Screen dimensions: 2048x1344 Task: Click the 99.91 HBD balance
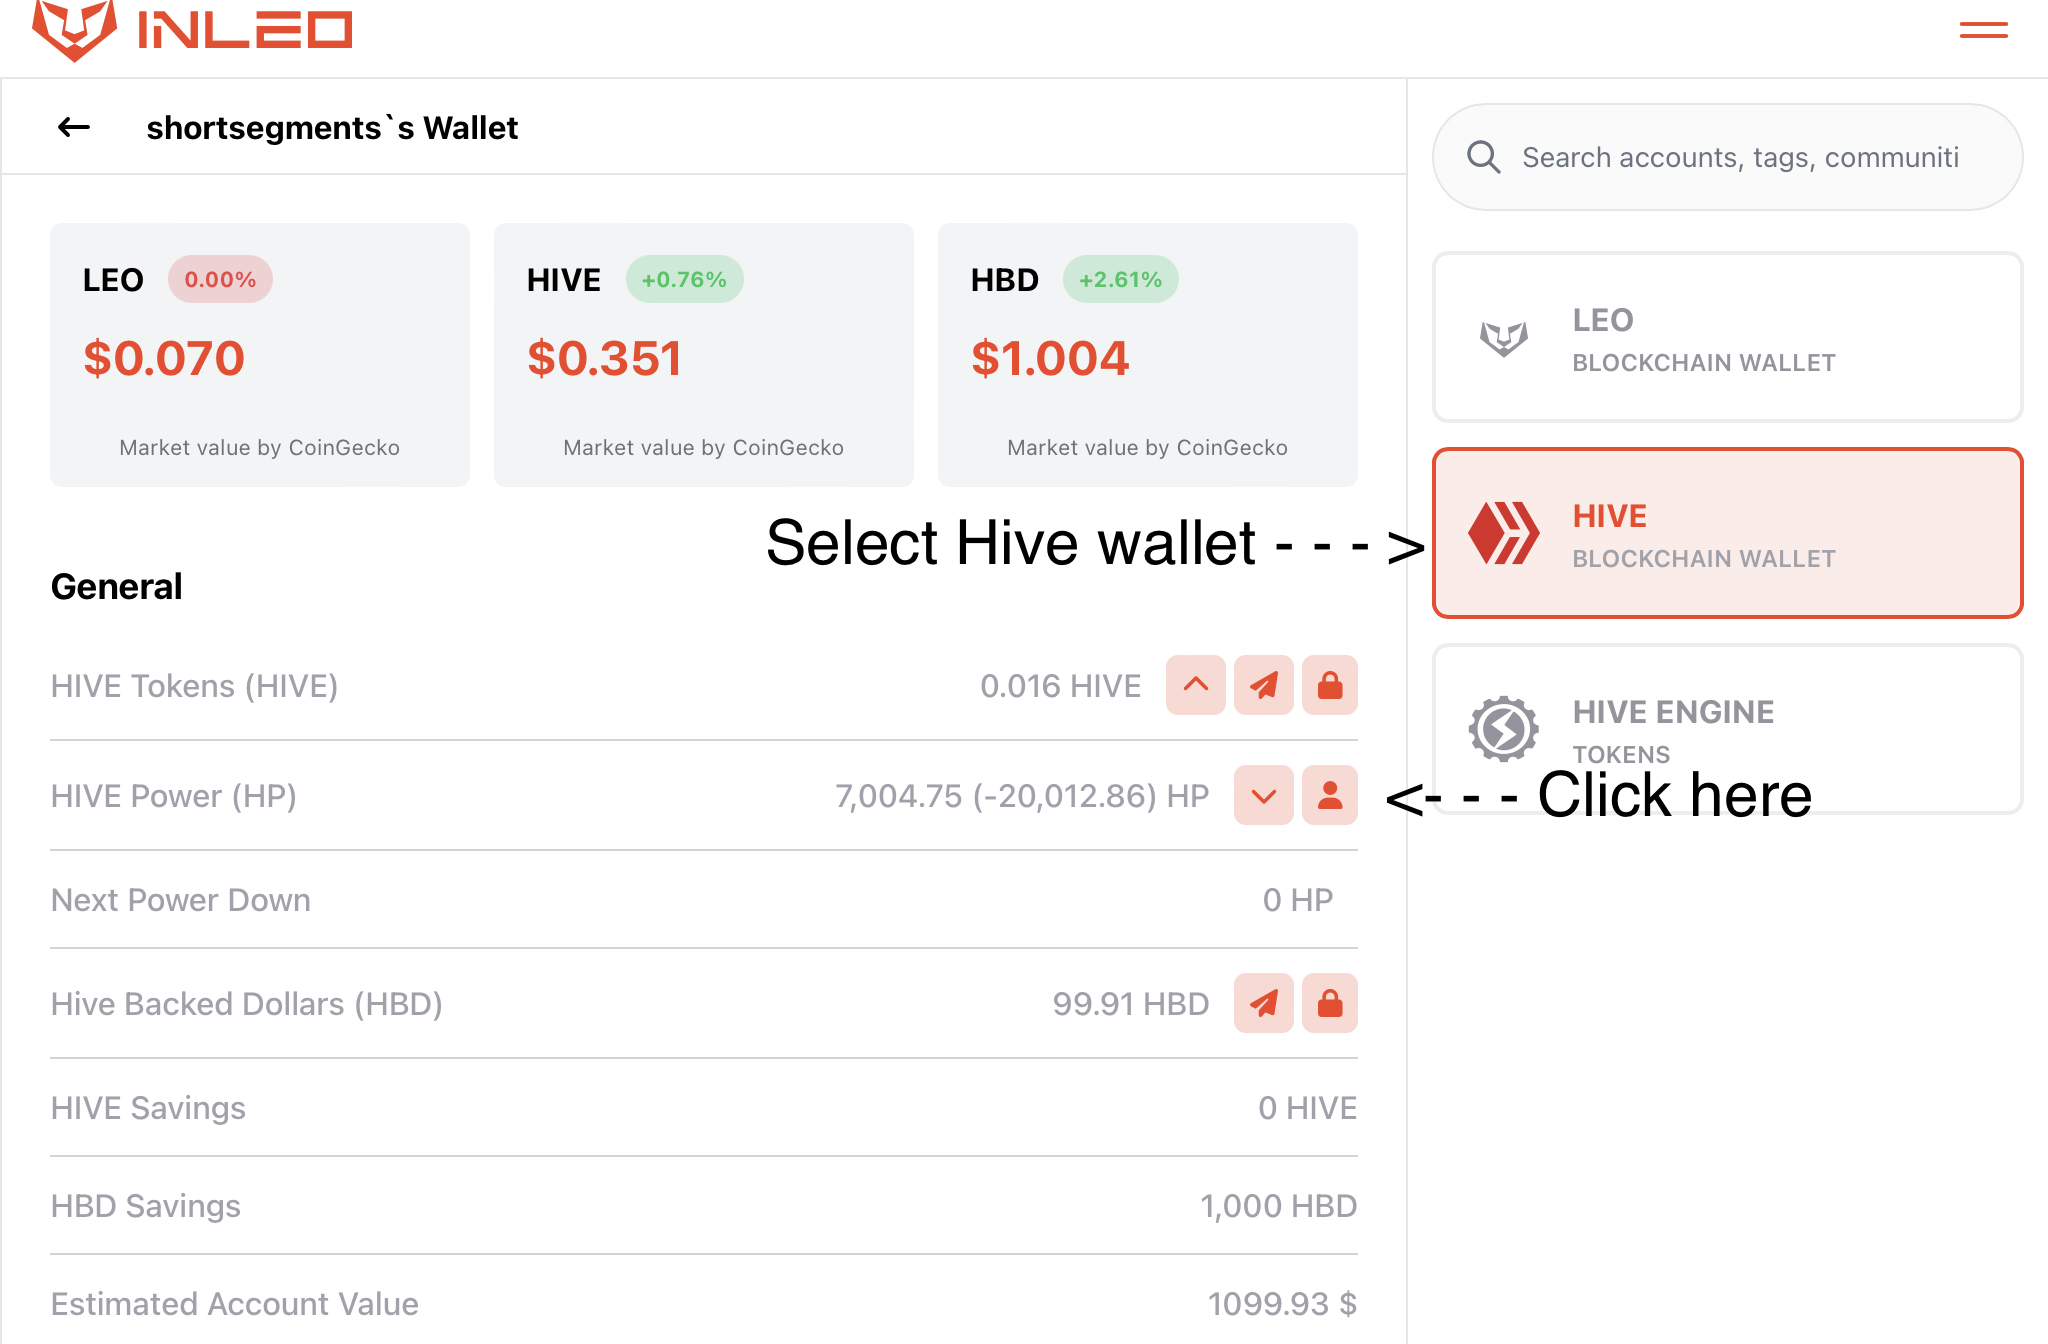pos(1131,1004)
